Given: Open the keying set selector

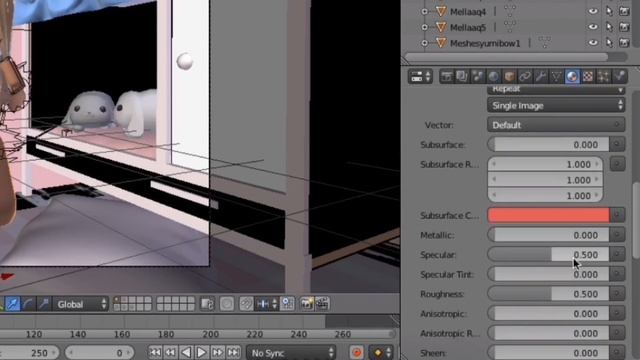Looking at the screenshot, I should [x=381, y=352].
